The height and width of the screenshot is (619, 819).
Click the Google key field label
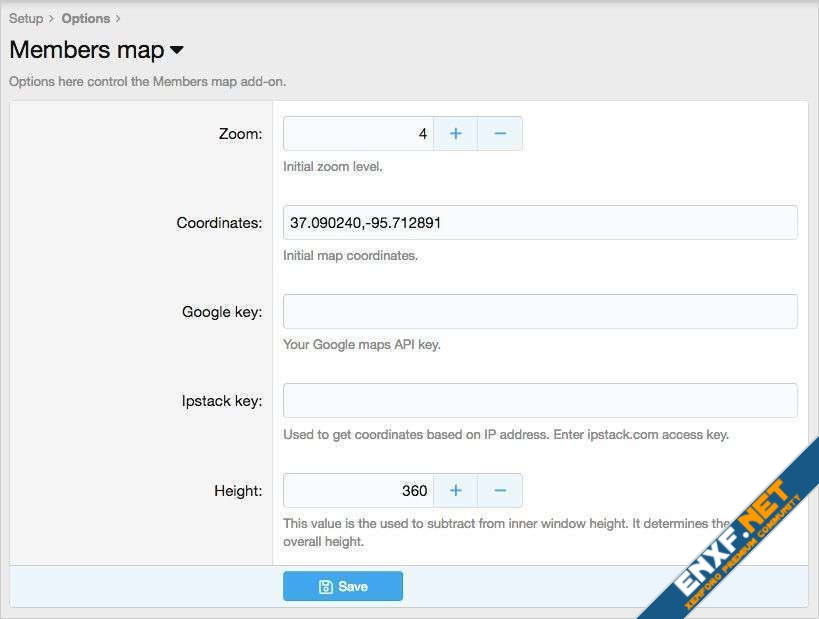pyautogui.click(x=222, y=312)
